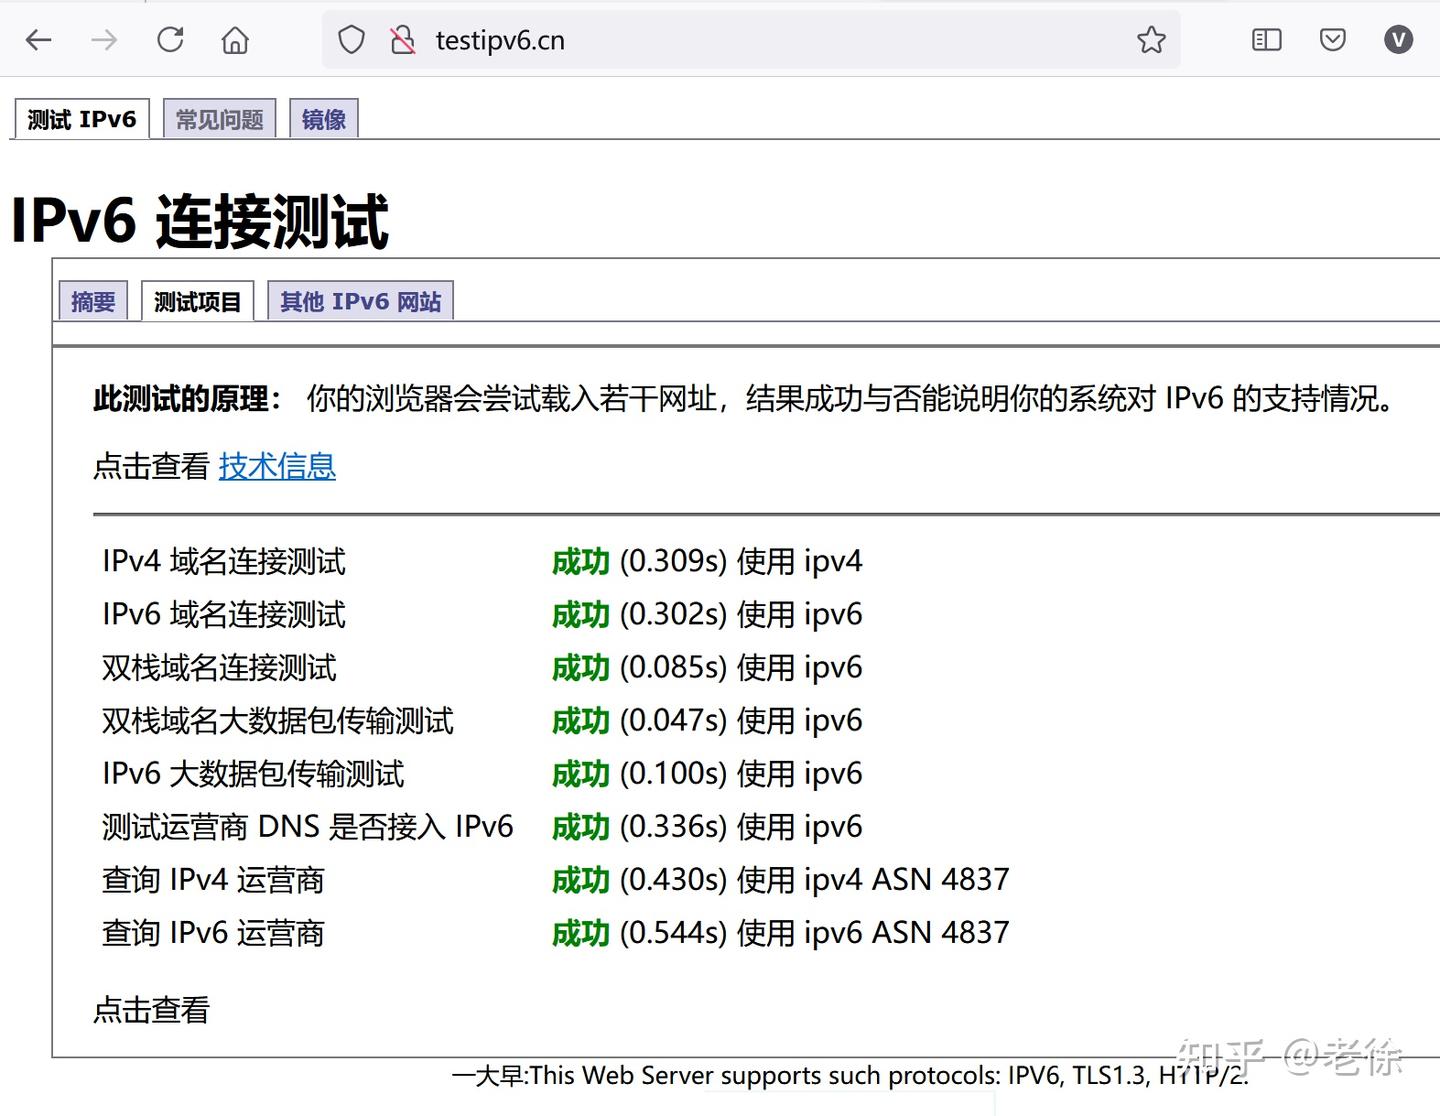
Task: Select the 测试项目 tab
Action: (x=197, y=300)
